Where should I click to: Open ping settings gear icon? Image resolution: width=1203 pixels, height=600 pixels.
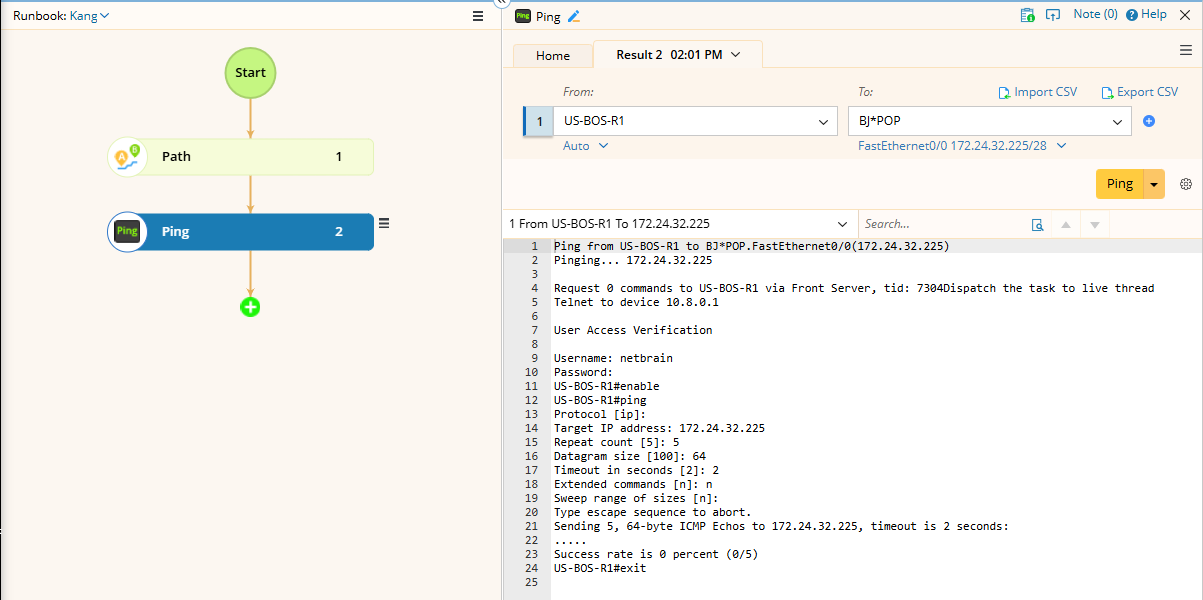pyautogui.click(x=1186, y=184)
